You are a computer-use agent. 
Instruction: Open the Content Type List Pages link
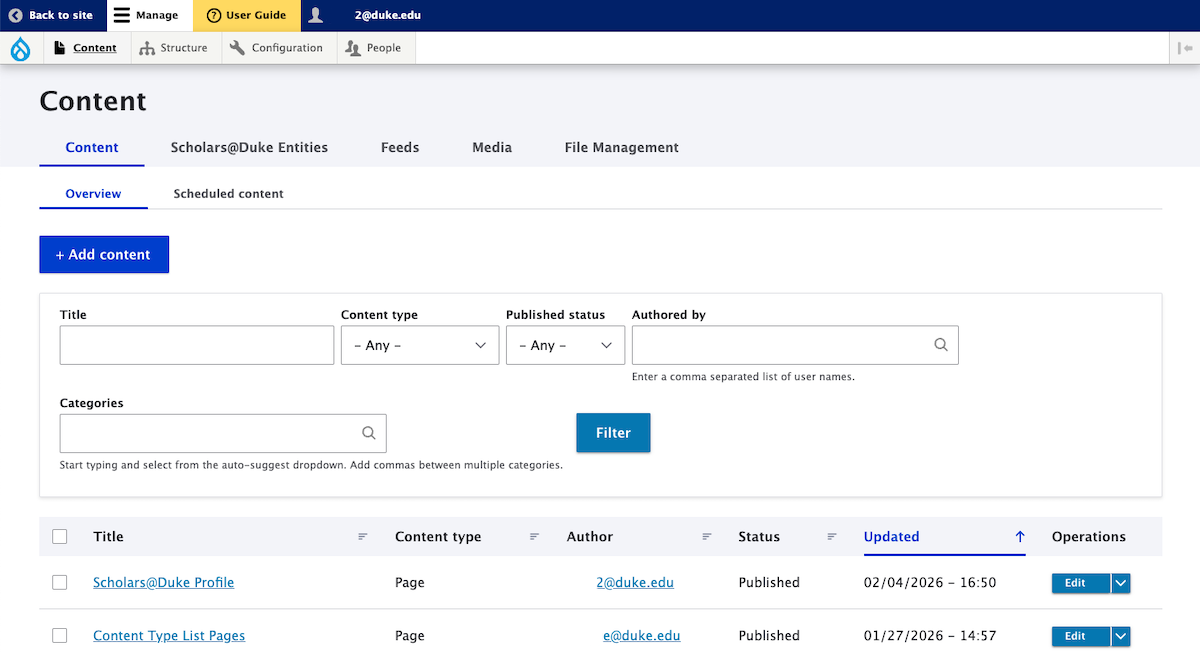168,635
